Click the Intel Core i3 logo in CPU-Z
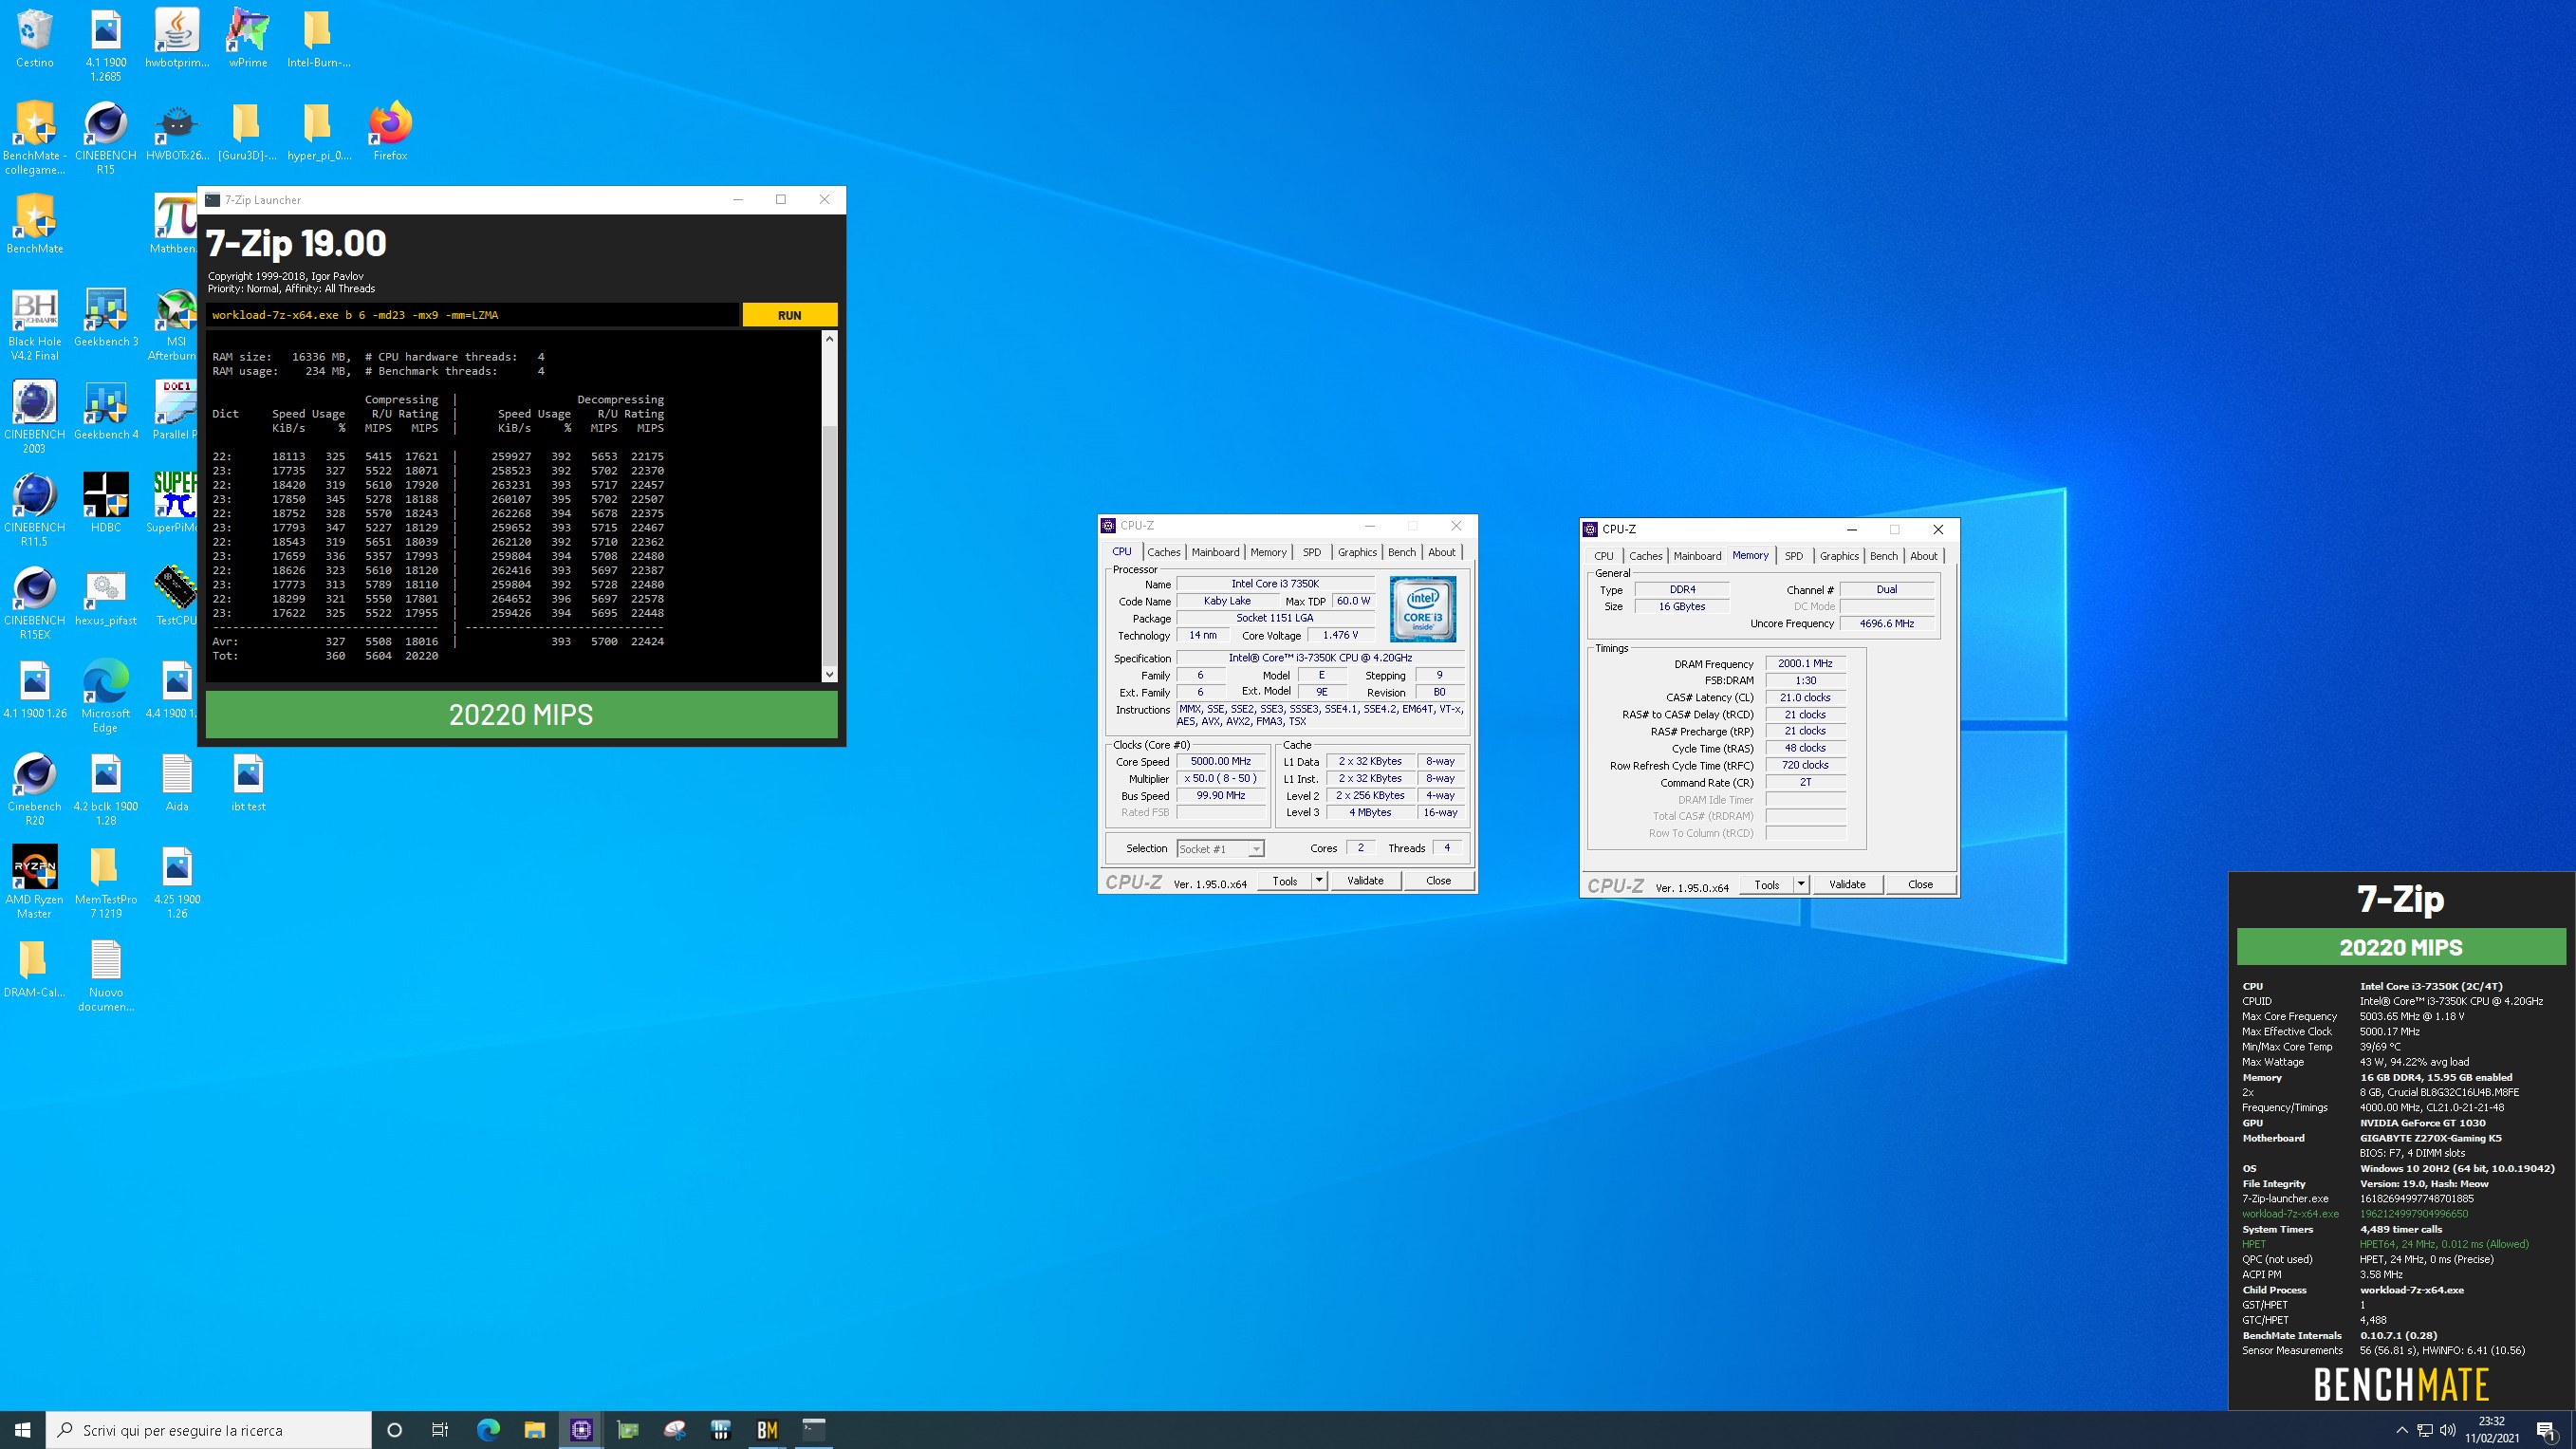Viewport: 2576px width, 1449px height. [x=1423, y=609]
